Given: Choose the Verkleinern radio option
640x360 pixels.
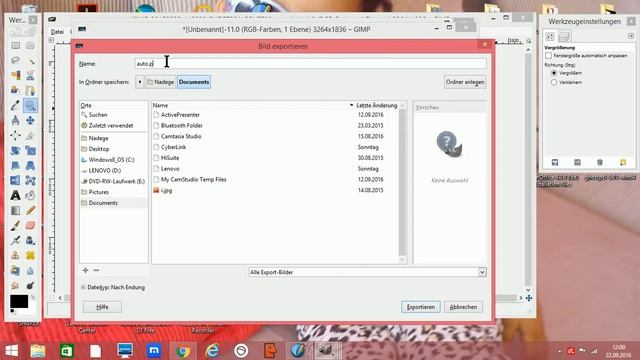Looking at the screenshot, I should pos(554,82).
